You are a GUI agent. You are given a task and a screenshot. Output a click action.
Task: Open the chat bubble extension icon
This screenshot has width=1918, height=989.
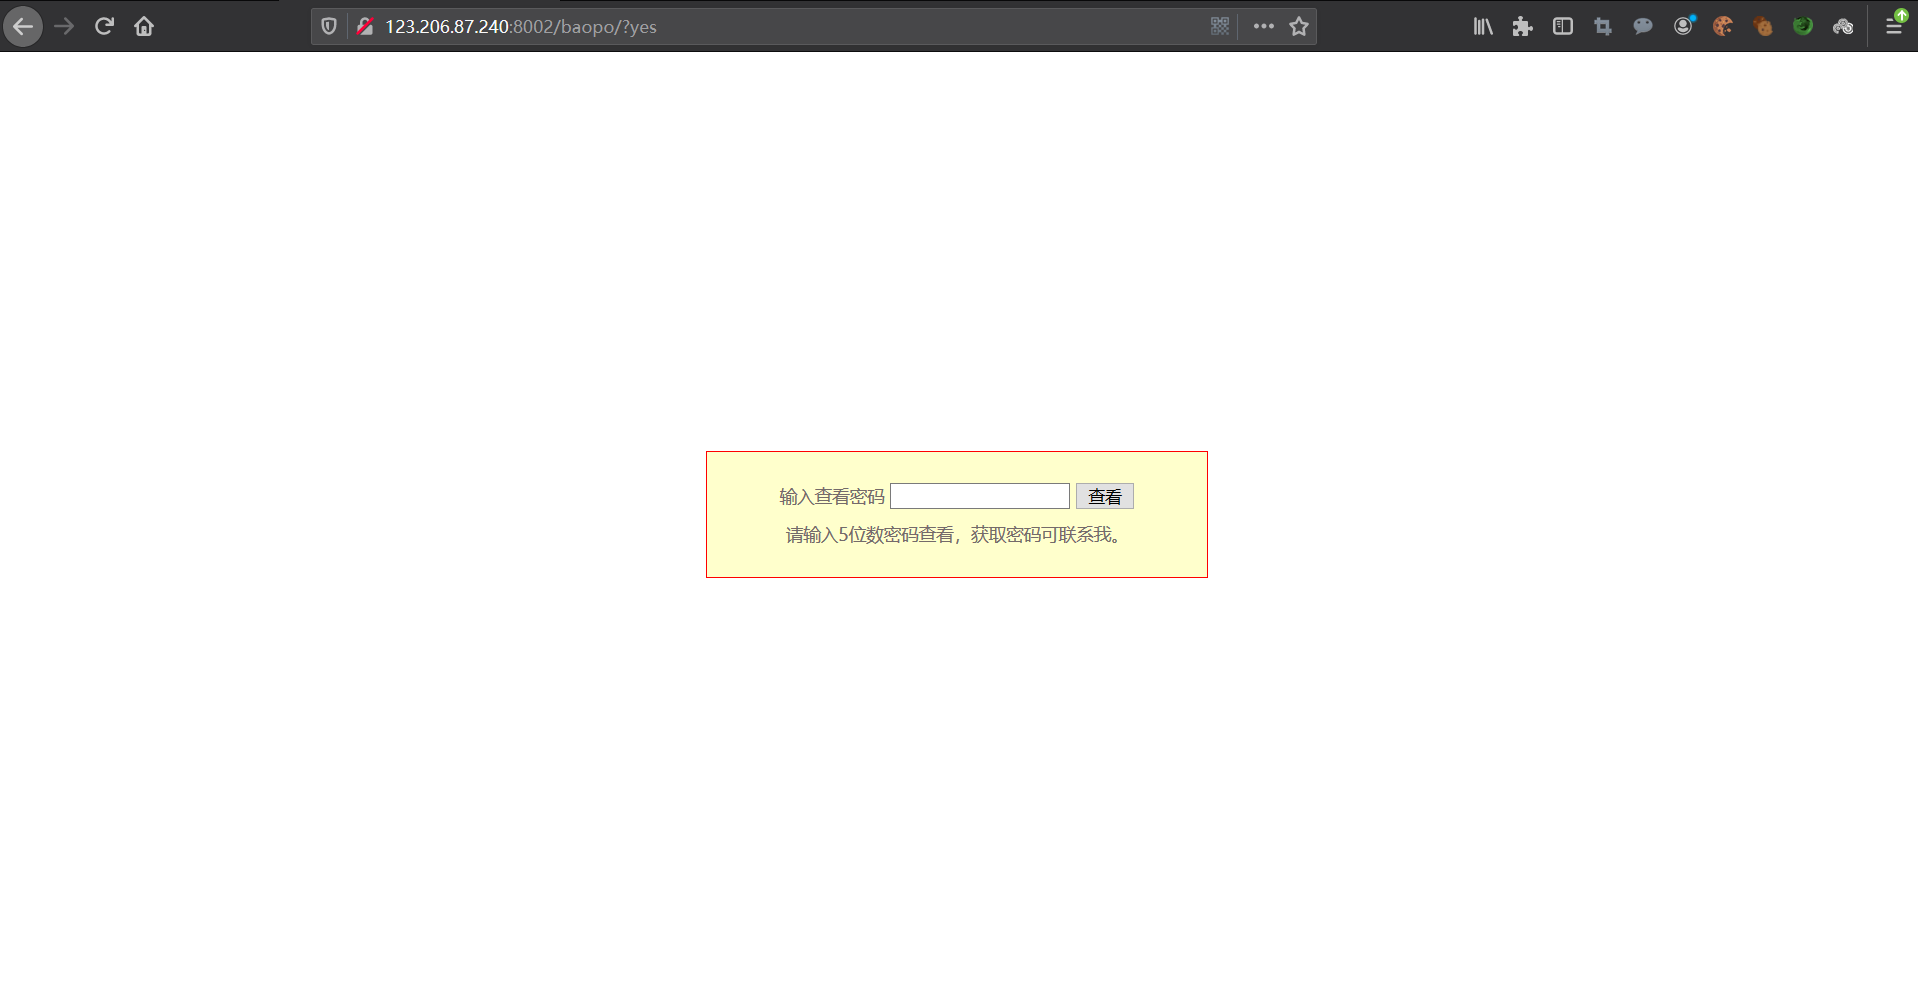tap(1643, 27)
